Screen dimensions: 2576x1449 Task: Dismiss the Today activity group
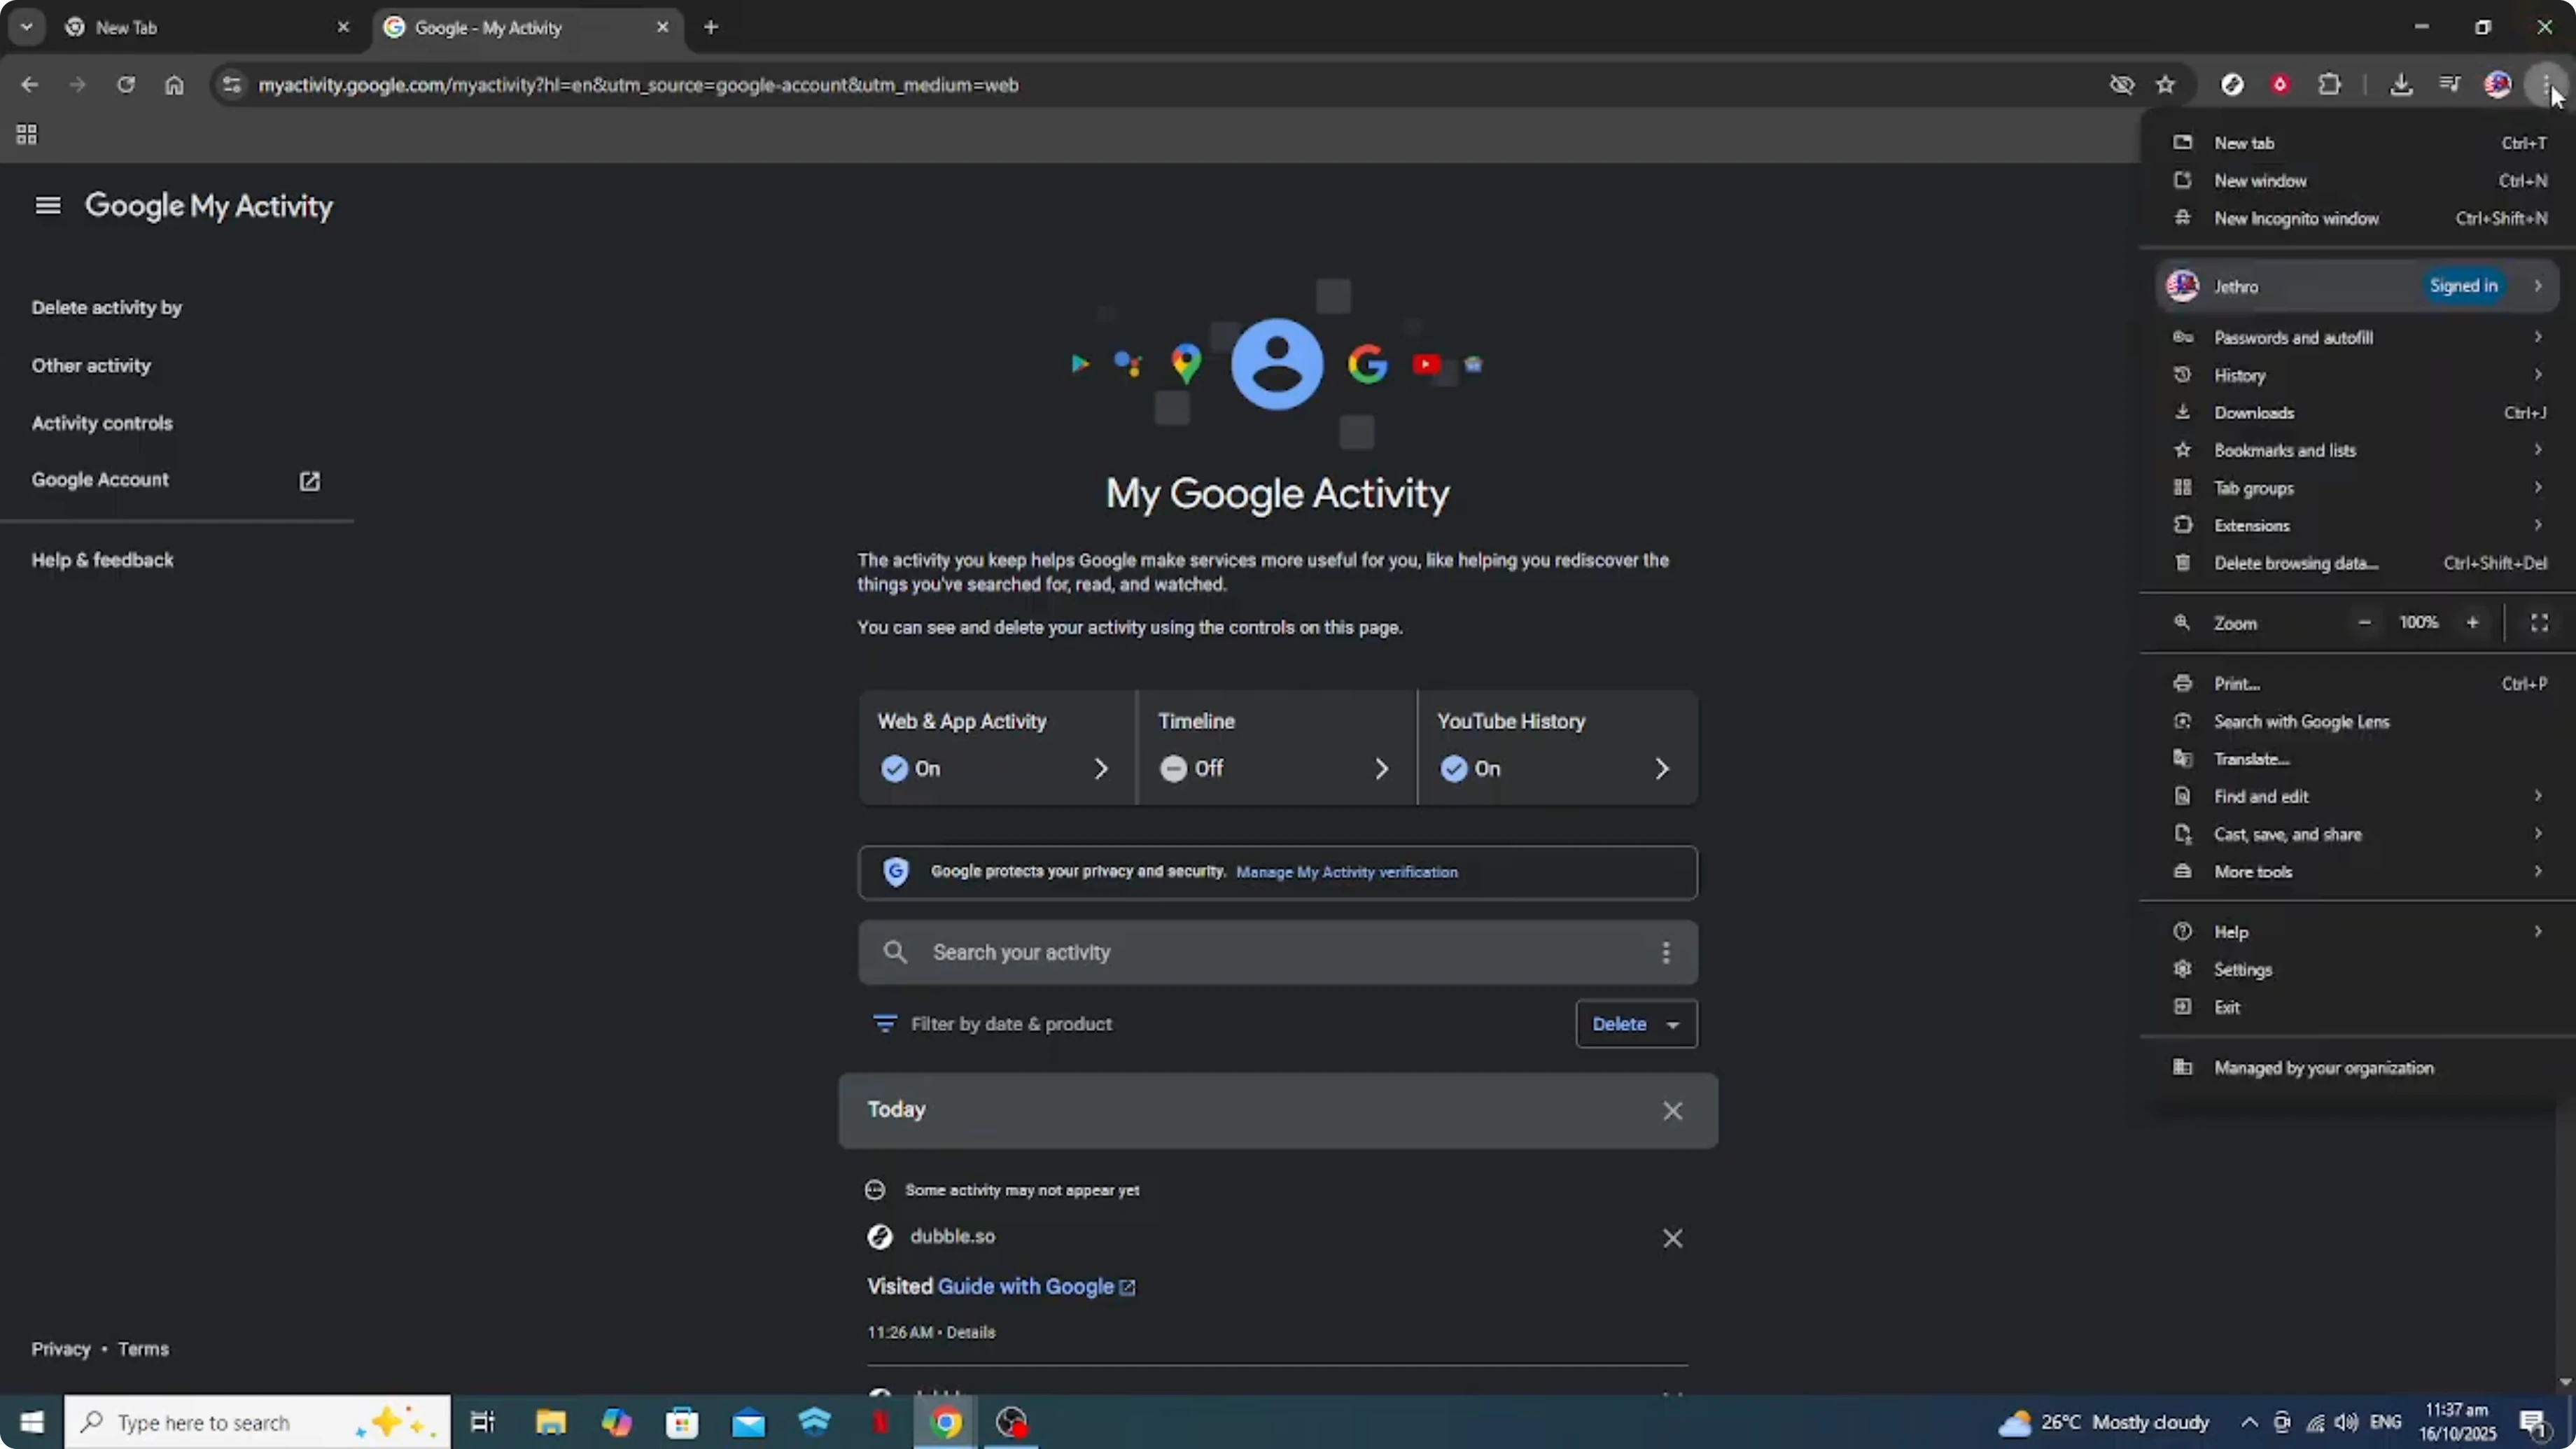(x=1672, y=1110)
